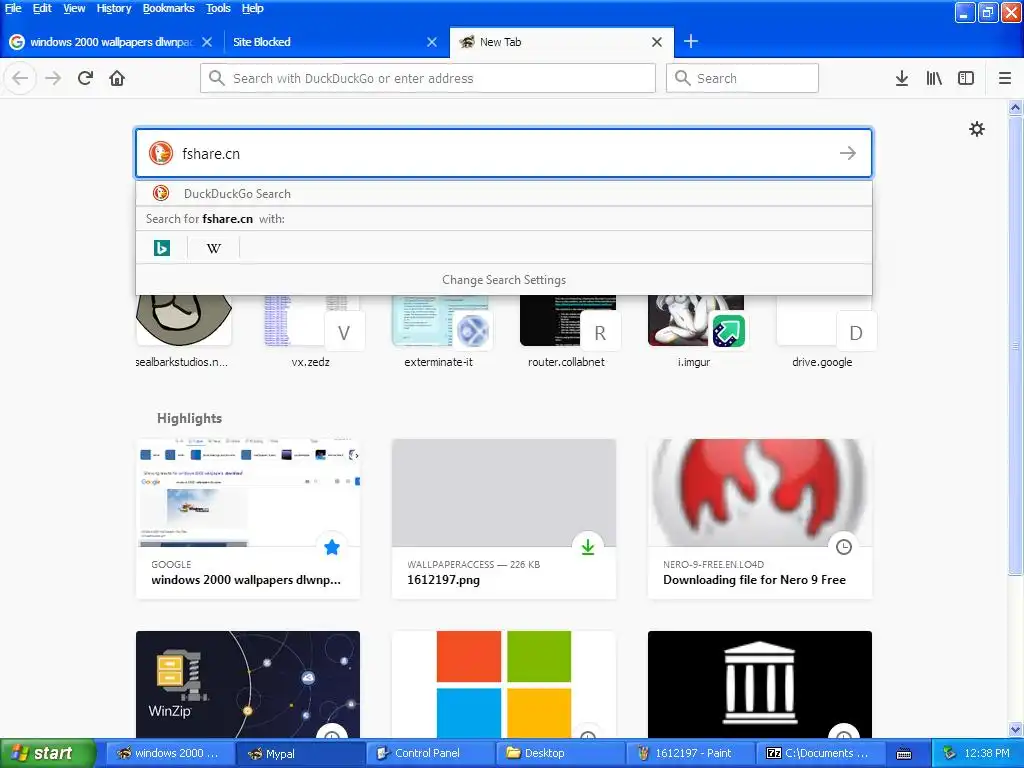Click the vertical scrollbar thumb
The width and height of the screenshot is (1024, 768).
[1015, 346]
